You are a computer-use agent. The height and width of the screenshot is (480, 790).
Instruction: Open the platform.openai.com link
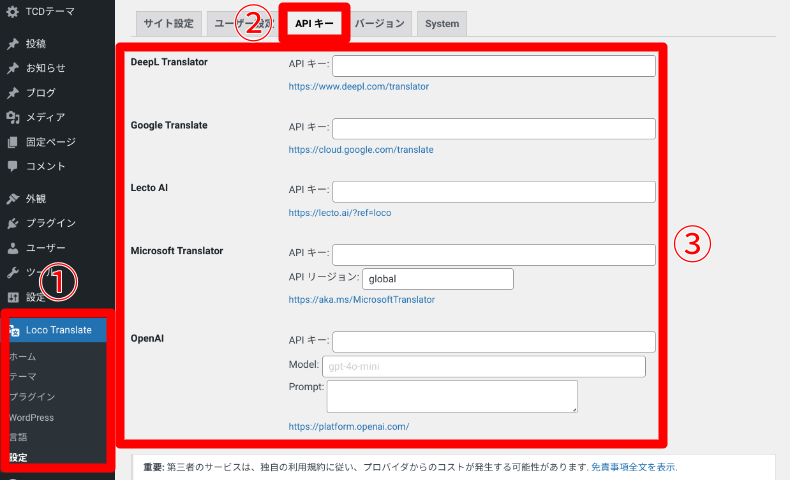point(349,427)
